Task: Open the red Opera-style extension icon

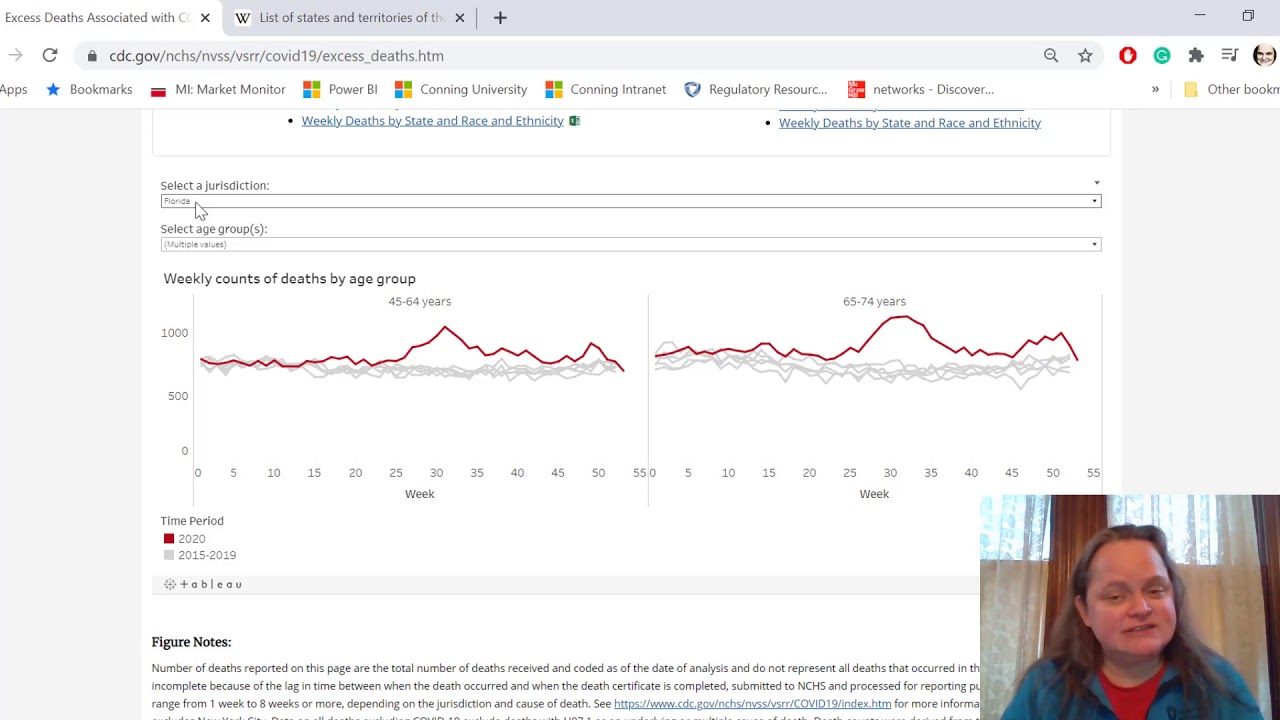Action: [1128, 56]
